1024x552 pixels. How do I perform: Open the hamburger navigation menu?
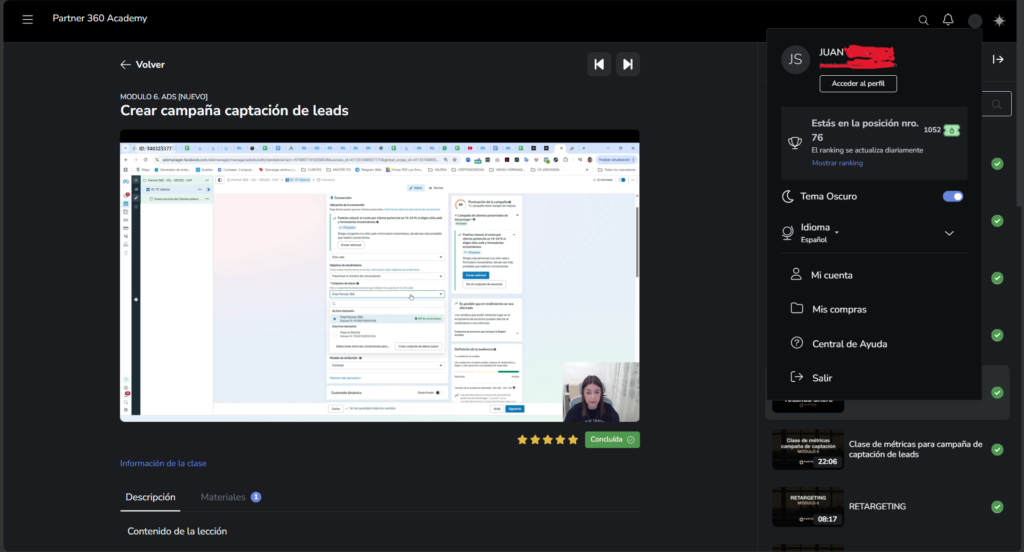(x=27, y=19)
